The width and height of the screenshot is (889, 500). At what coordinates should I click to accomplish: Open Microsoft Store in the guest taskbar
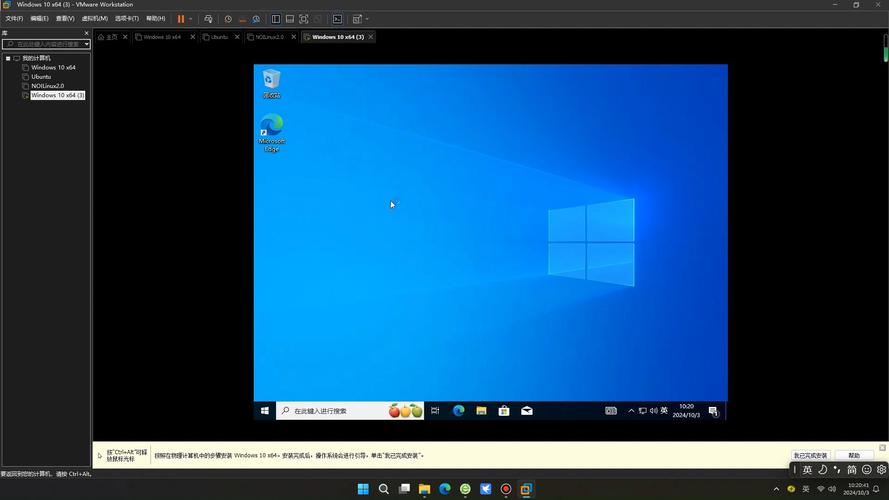pyautogui.click(x=504, y=410)
